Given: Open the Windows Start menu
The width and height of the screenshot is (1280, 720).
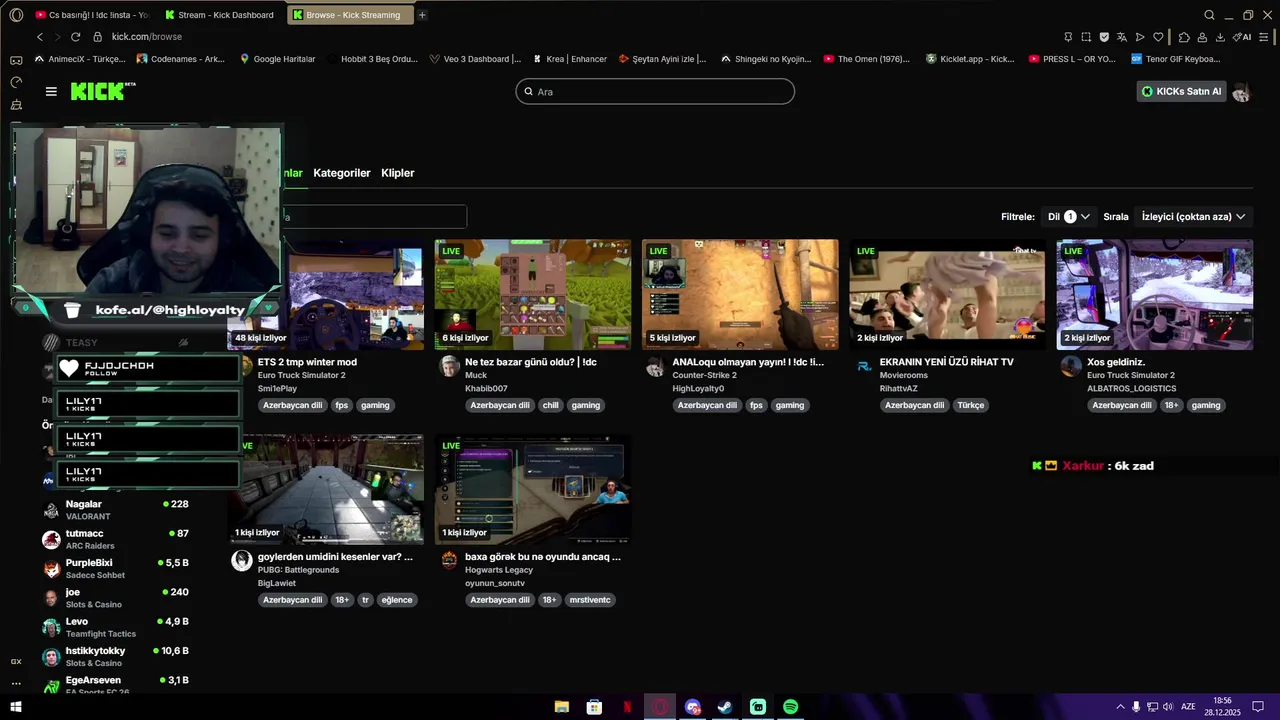Looking at the screenshot, I should point(16,707).
